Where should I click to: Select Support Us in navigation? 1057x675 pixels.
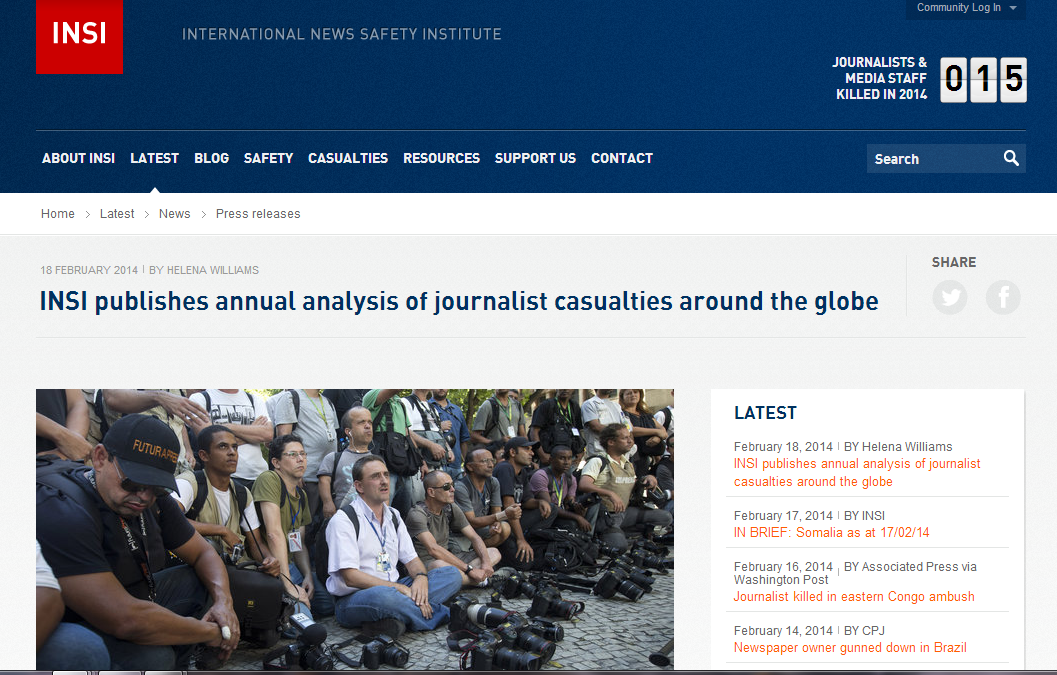tap(535, 158)
